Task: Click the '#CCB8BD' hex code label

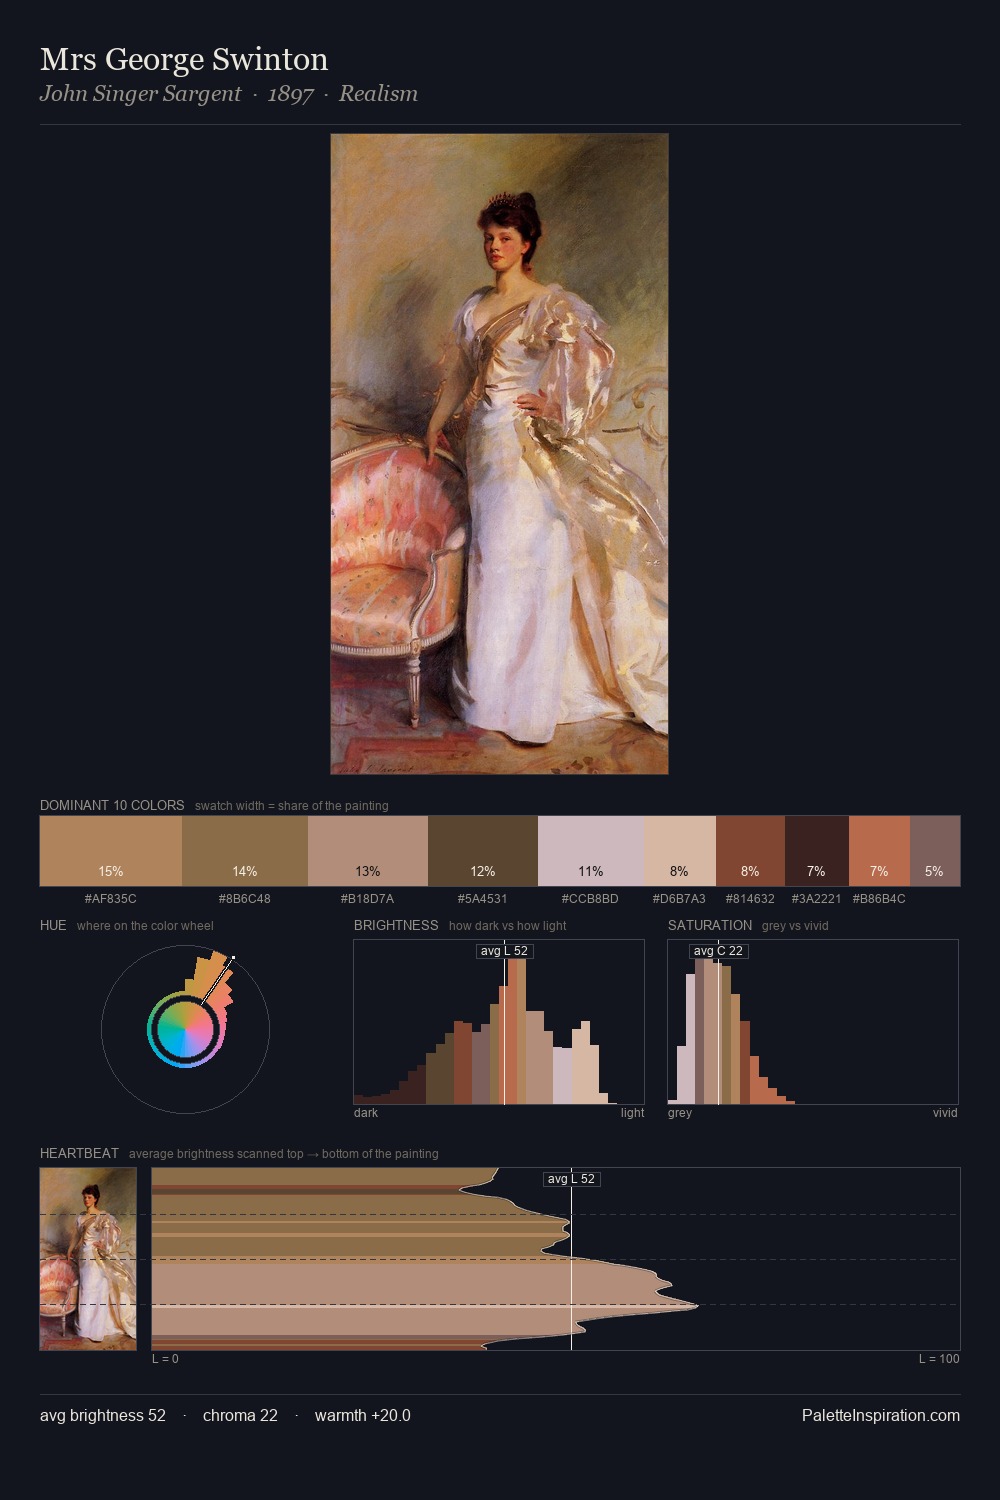Action: 590,899
